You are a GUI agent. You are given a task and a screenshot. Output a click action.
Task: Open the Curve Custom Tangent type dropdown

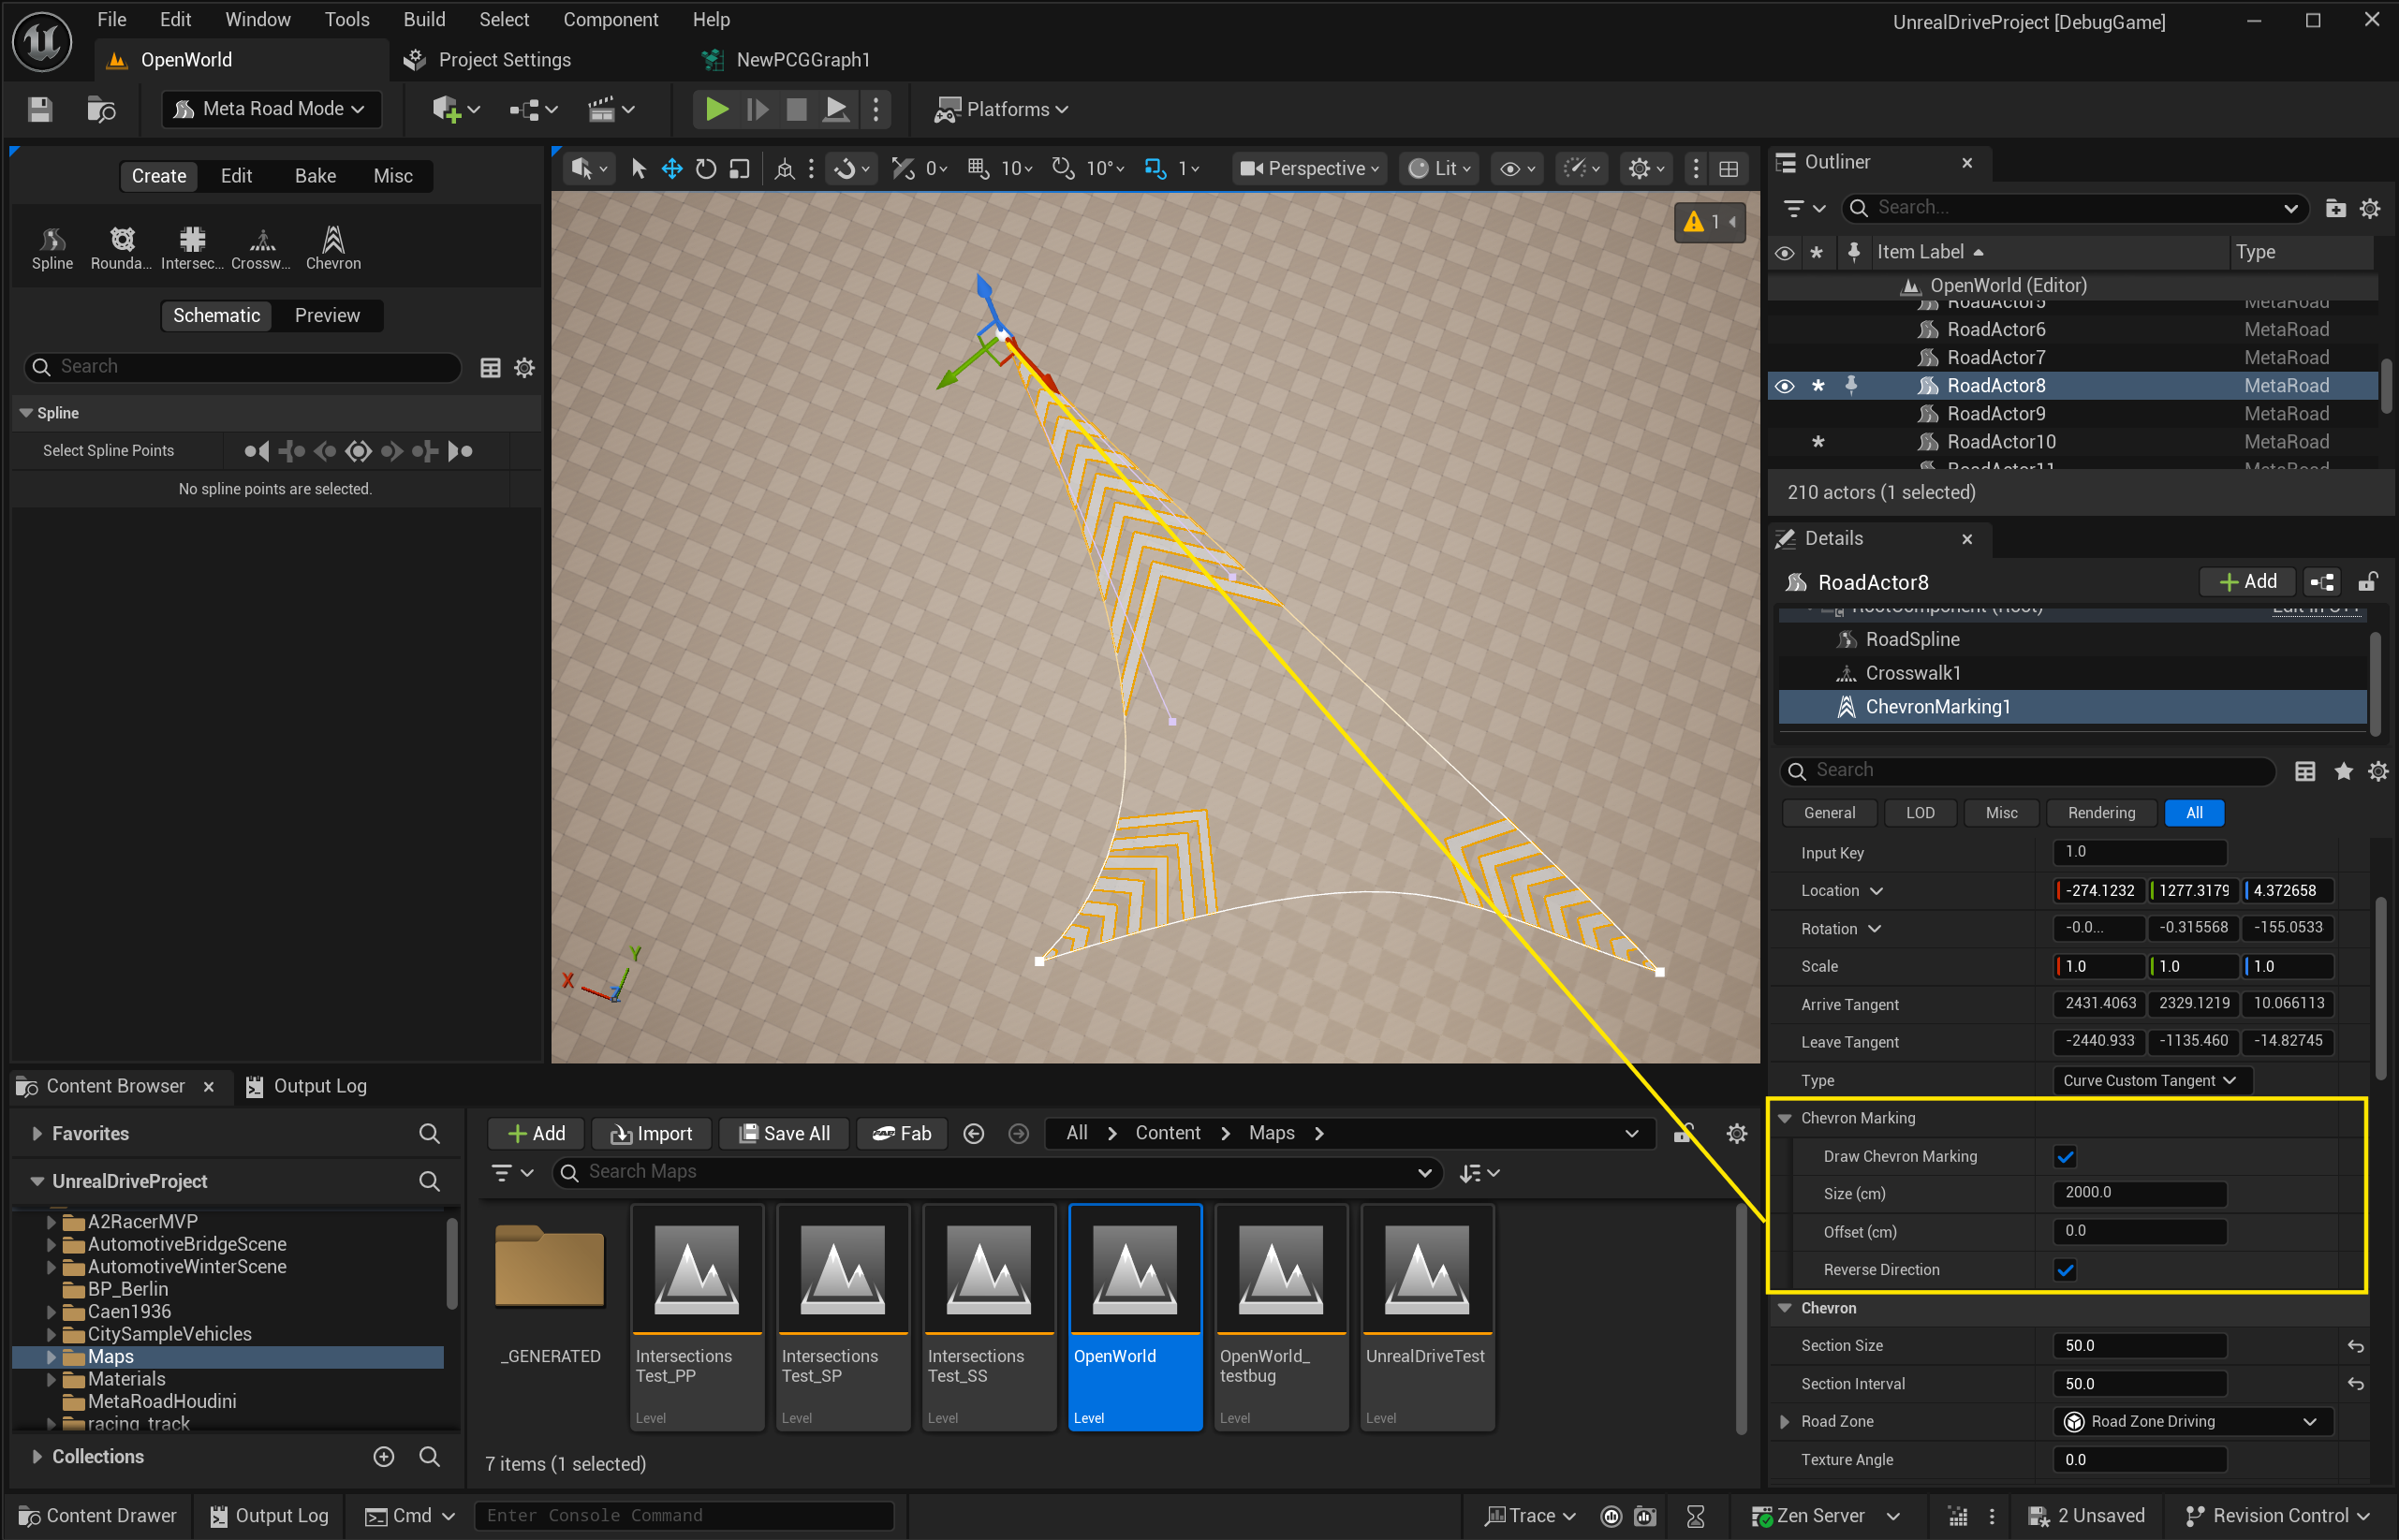(x=2151, y=1080)
